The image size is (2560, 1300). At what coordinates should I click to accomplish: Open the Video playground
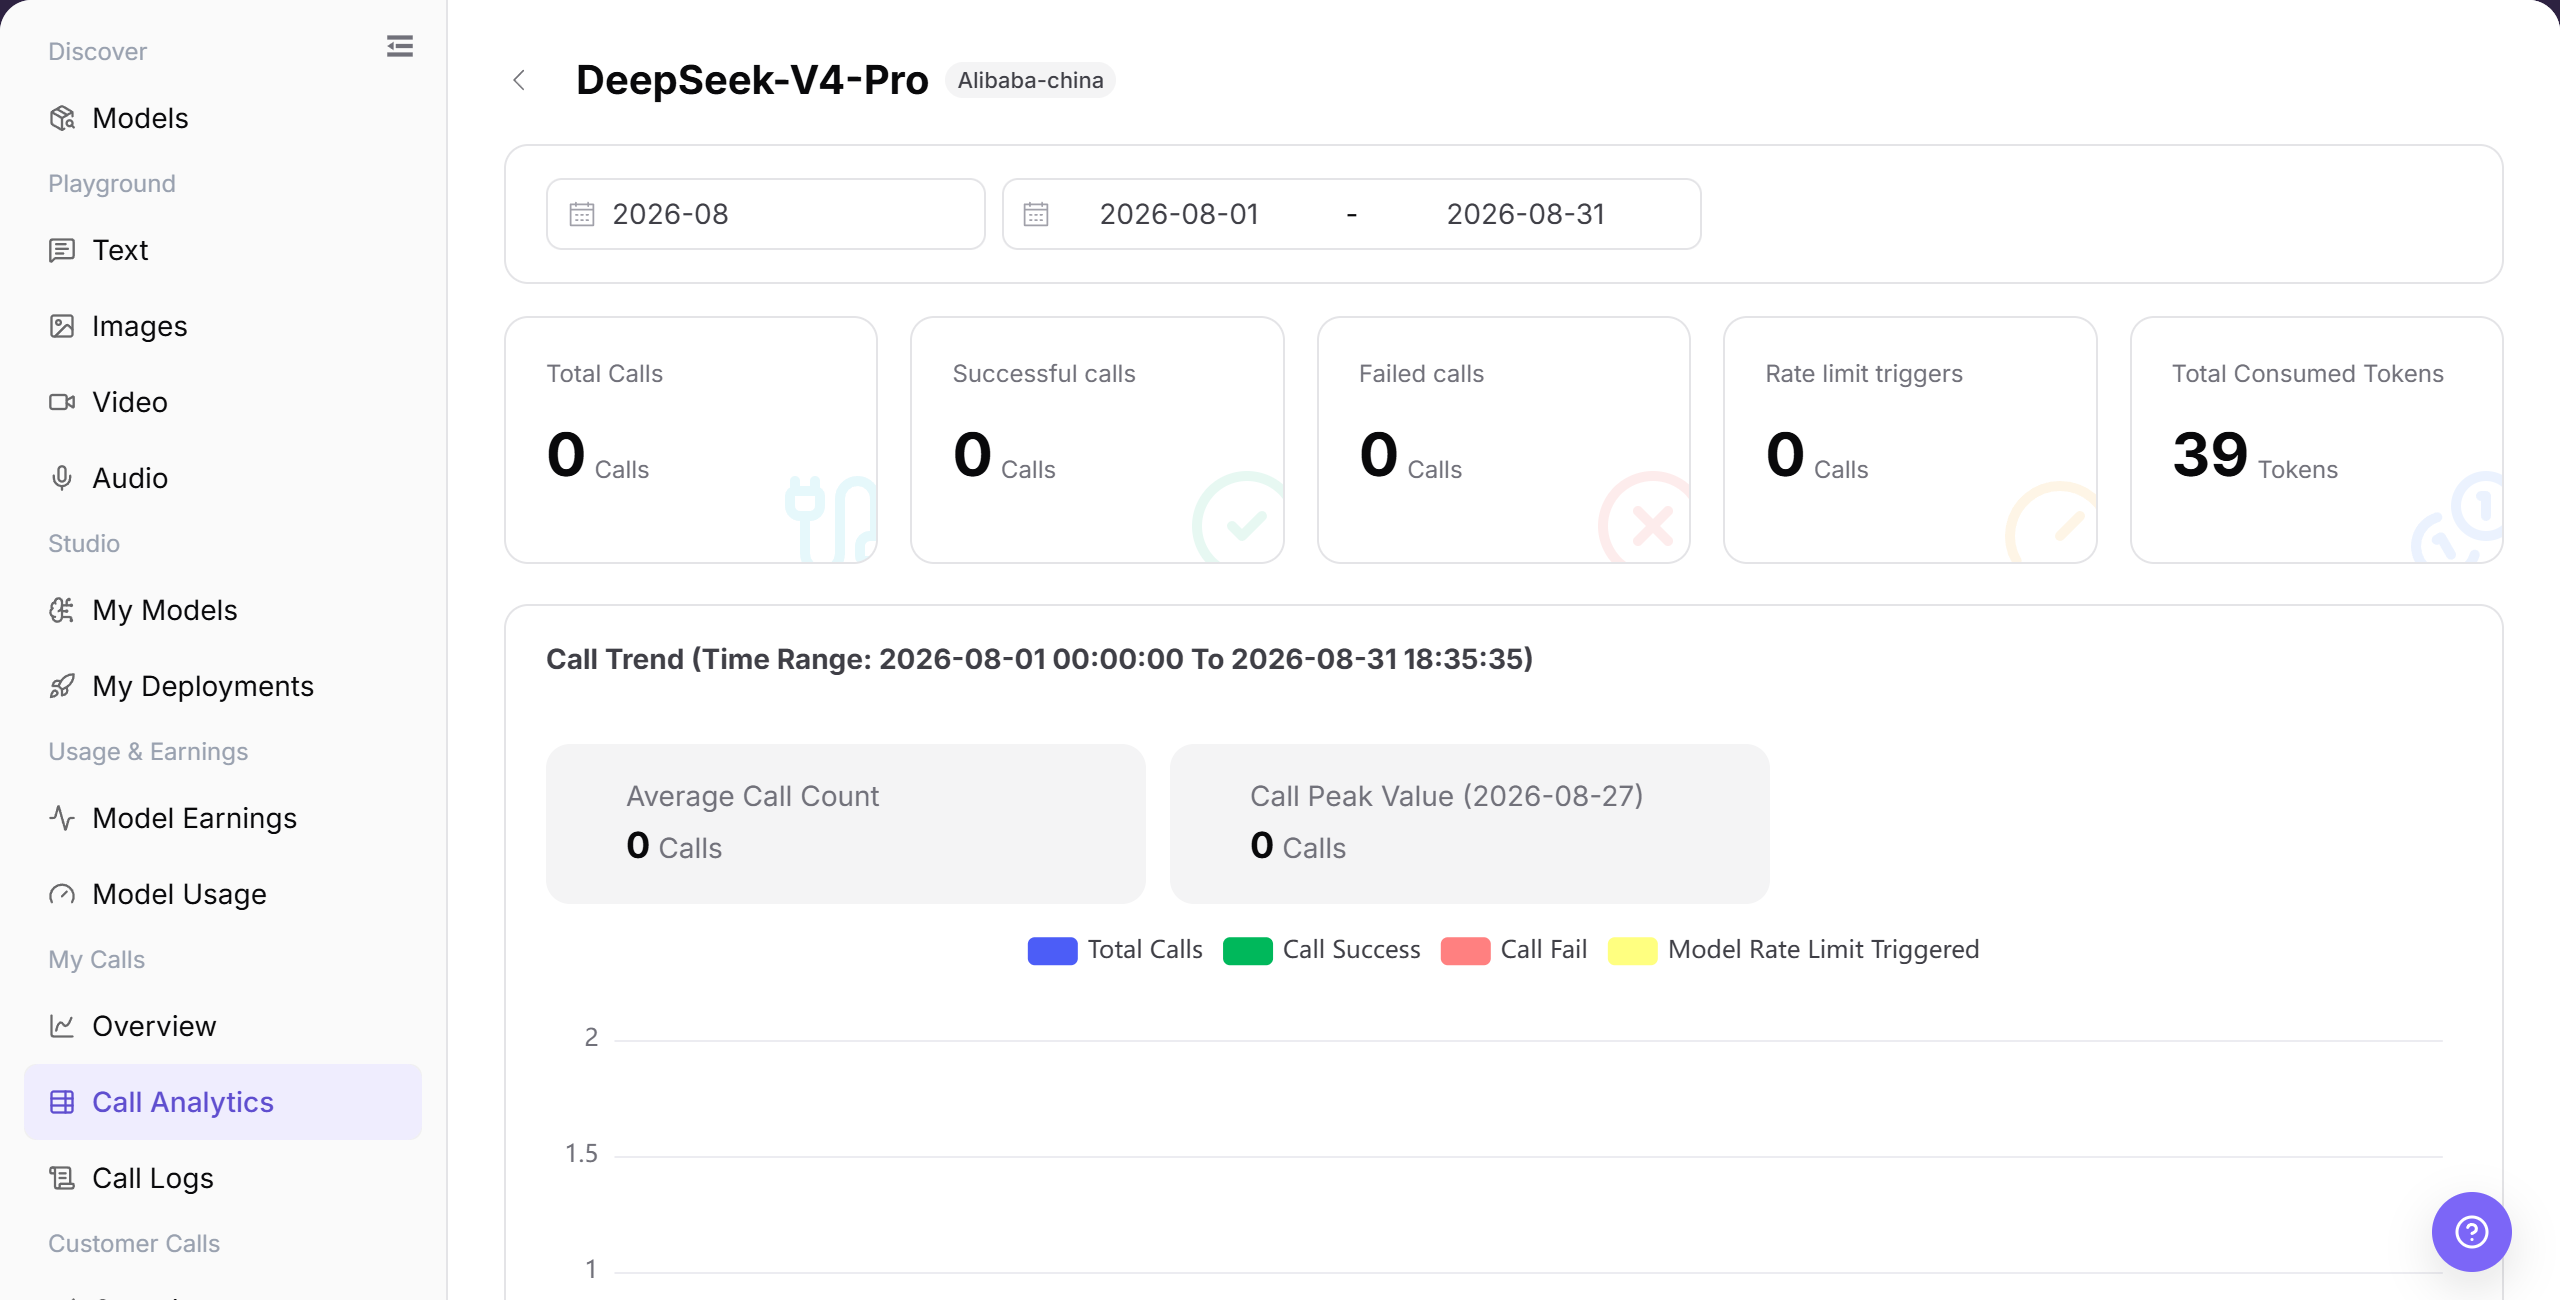click(x=222, y=402)
